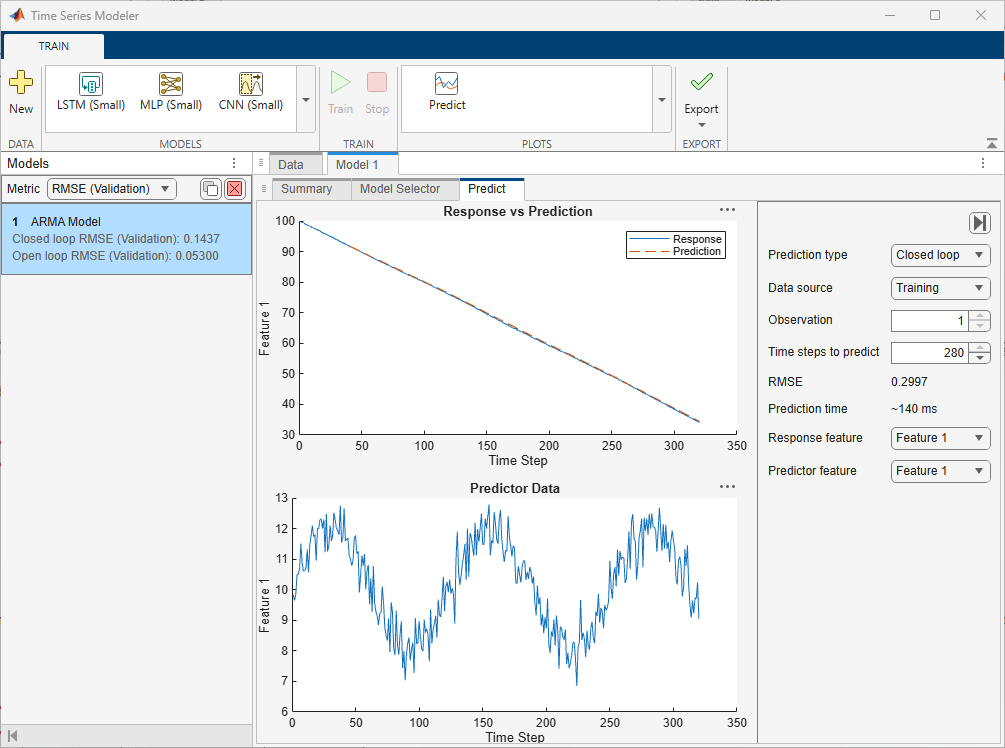
Task: Select ARMA Model in models list
Action: tap(126, 239)
